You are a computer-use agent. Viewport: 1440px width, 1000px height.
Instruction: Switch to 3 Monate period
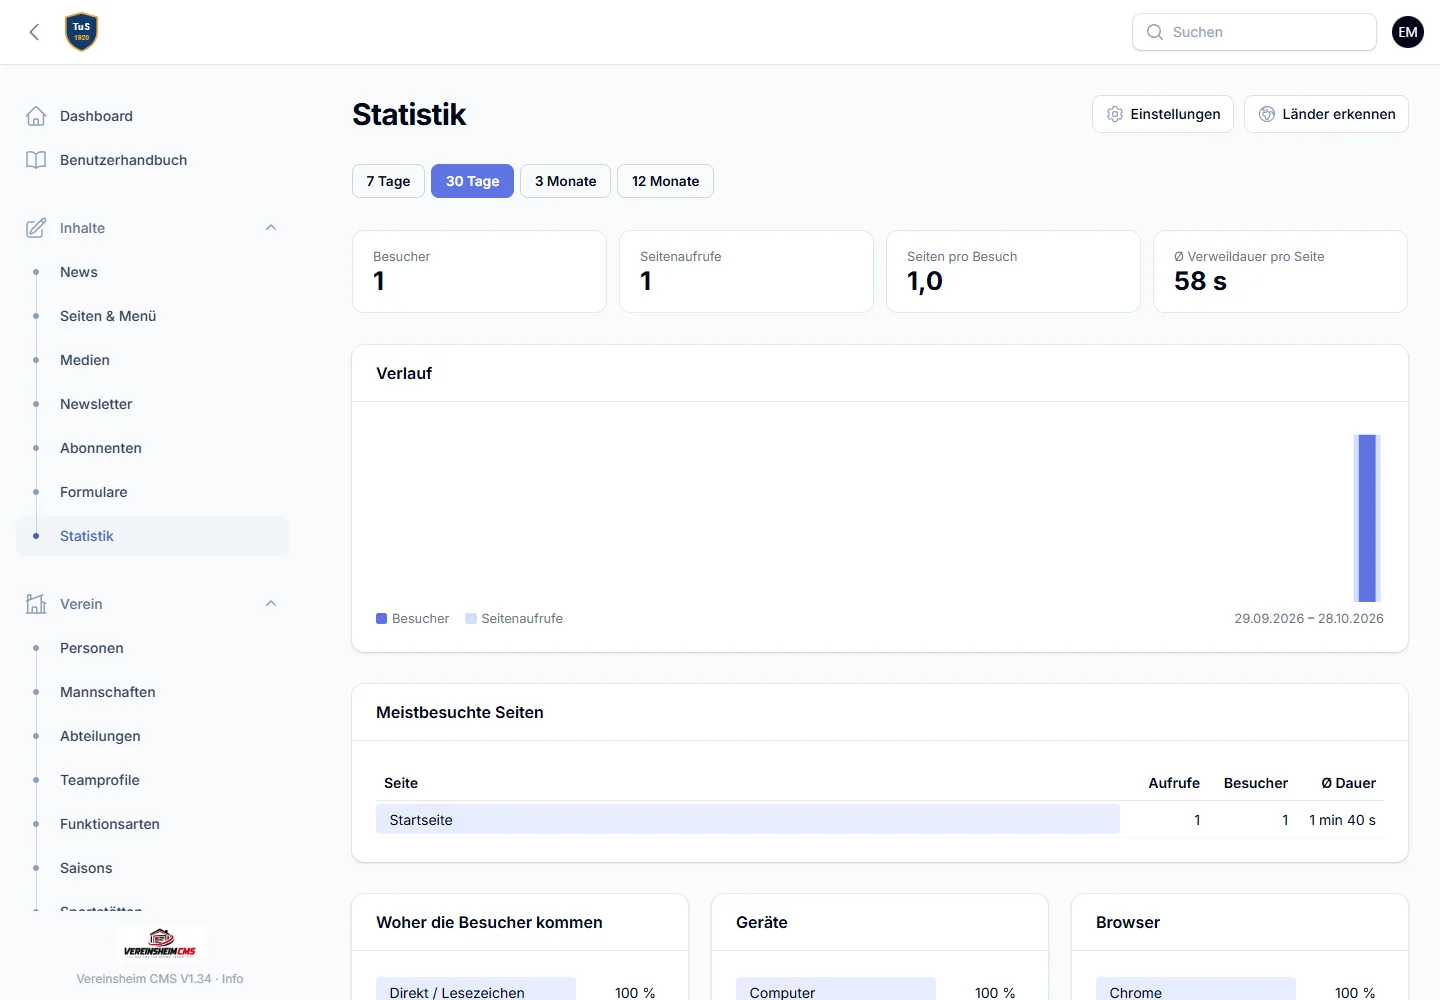coord(565,181)
